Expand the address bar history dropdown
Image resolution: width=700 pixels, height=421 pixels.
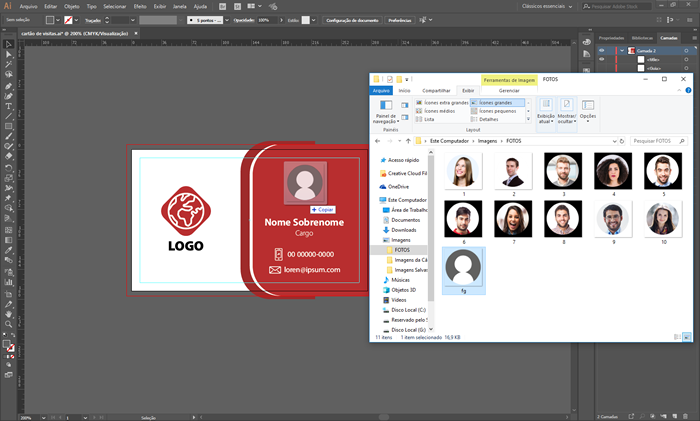pyautogui.click(x=614, y=141)
